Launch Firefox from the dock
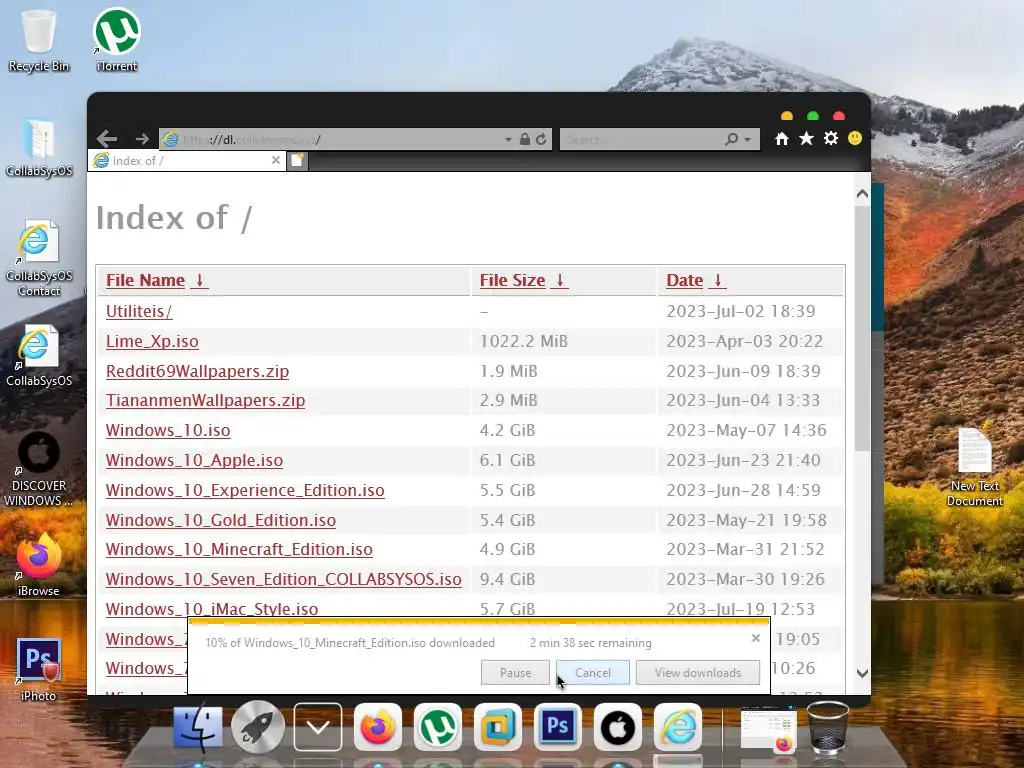Image resolution: width=1024 pixels, height=768 pixels. pos(377,727)
